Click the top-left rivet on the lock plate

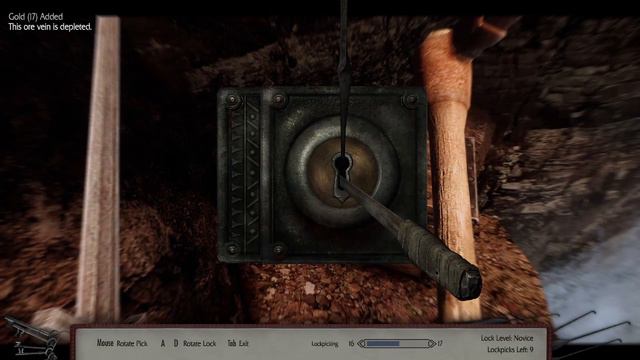tap(233, 100)
